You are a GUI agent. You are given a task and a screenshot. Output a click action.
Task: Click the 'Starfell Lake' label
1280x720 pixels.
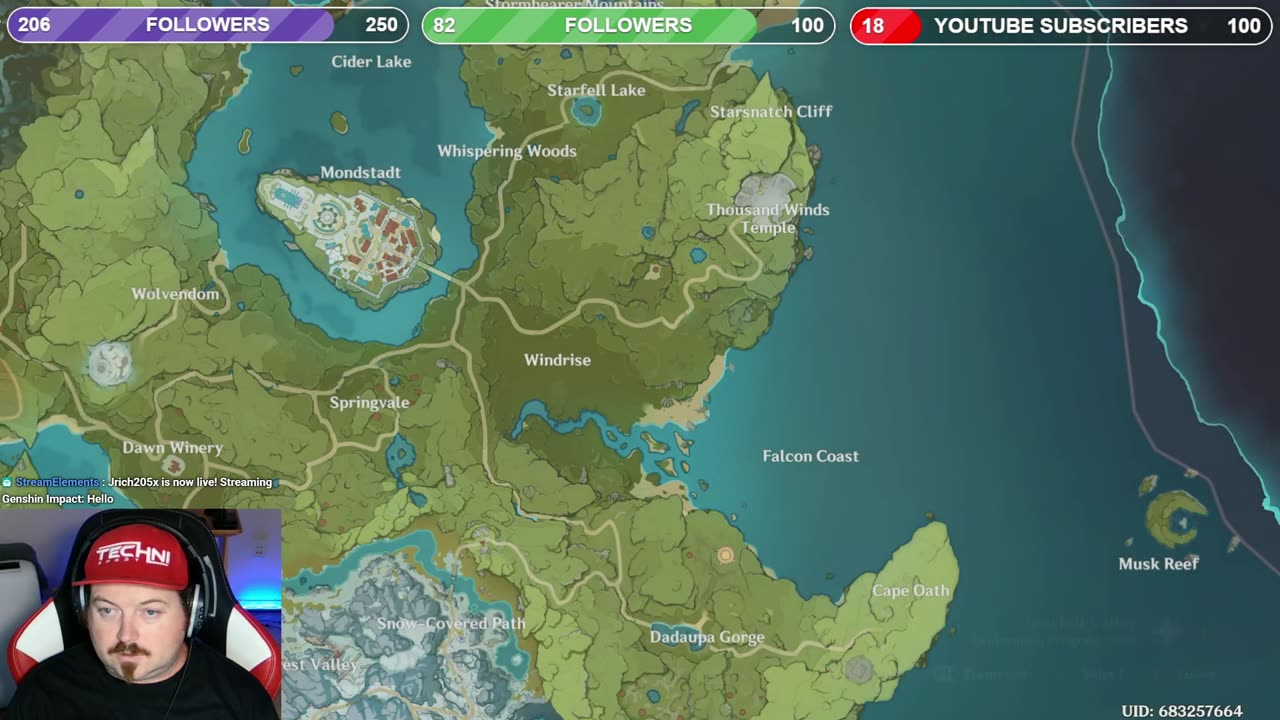tap(596, 90)
